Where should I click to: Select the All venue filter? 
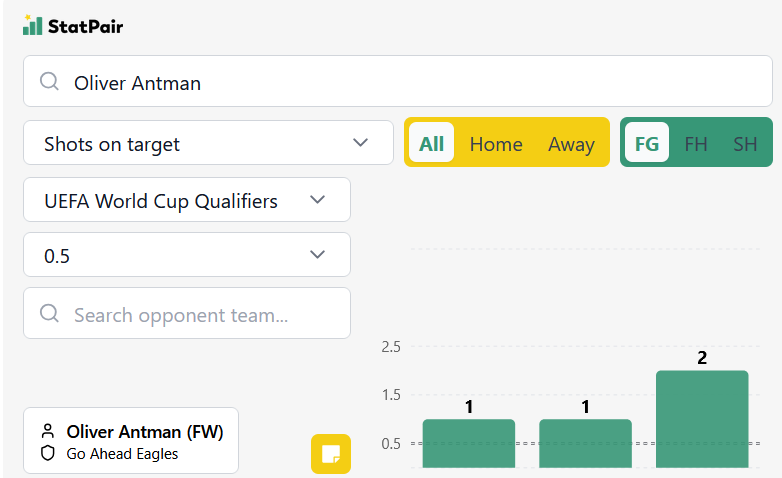[431, 142]
